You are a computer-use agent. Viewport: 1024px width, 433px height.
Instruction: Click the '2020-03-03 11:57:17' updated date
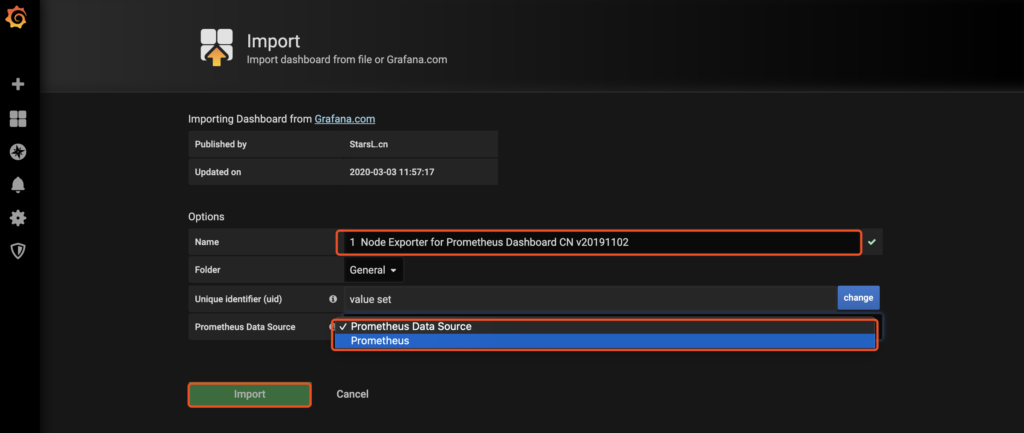[392, 173]
